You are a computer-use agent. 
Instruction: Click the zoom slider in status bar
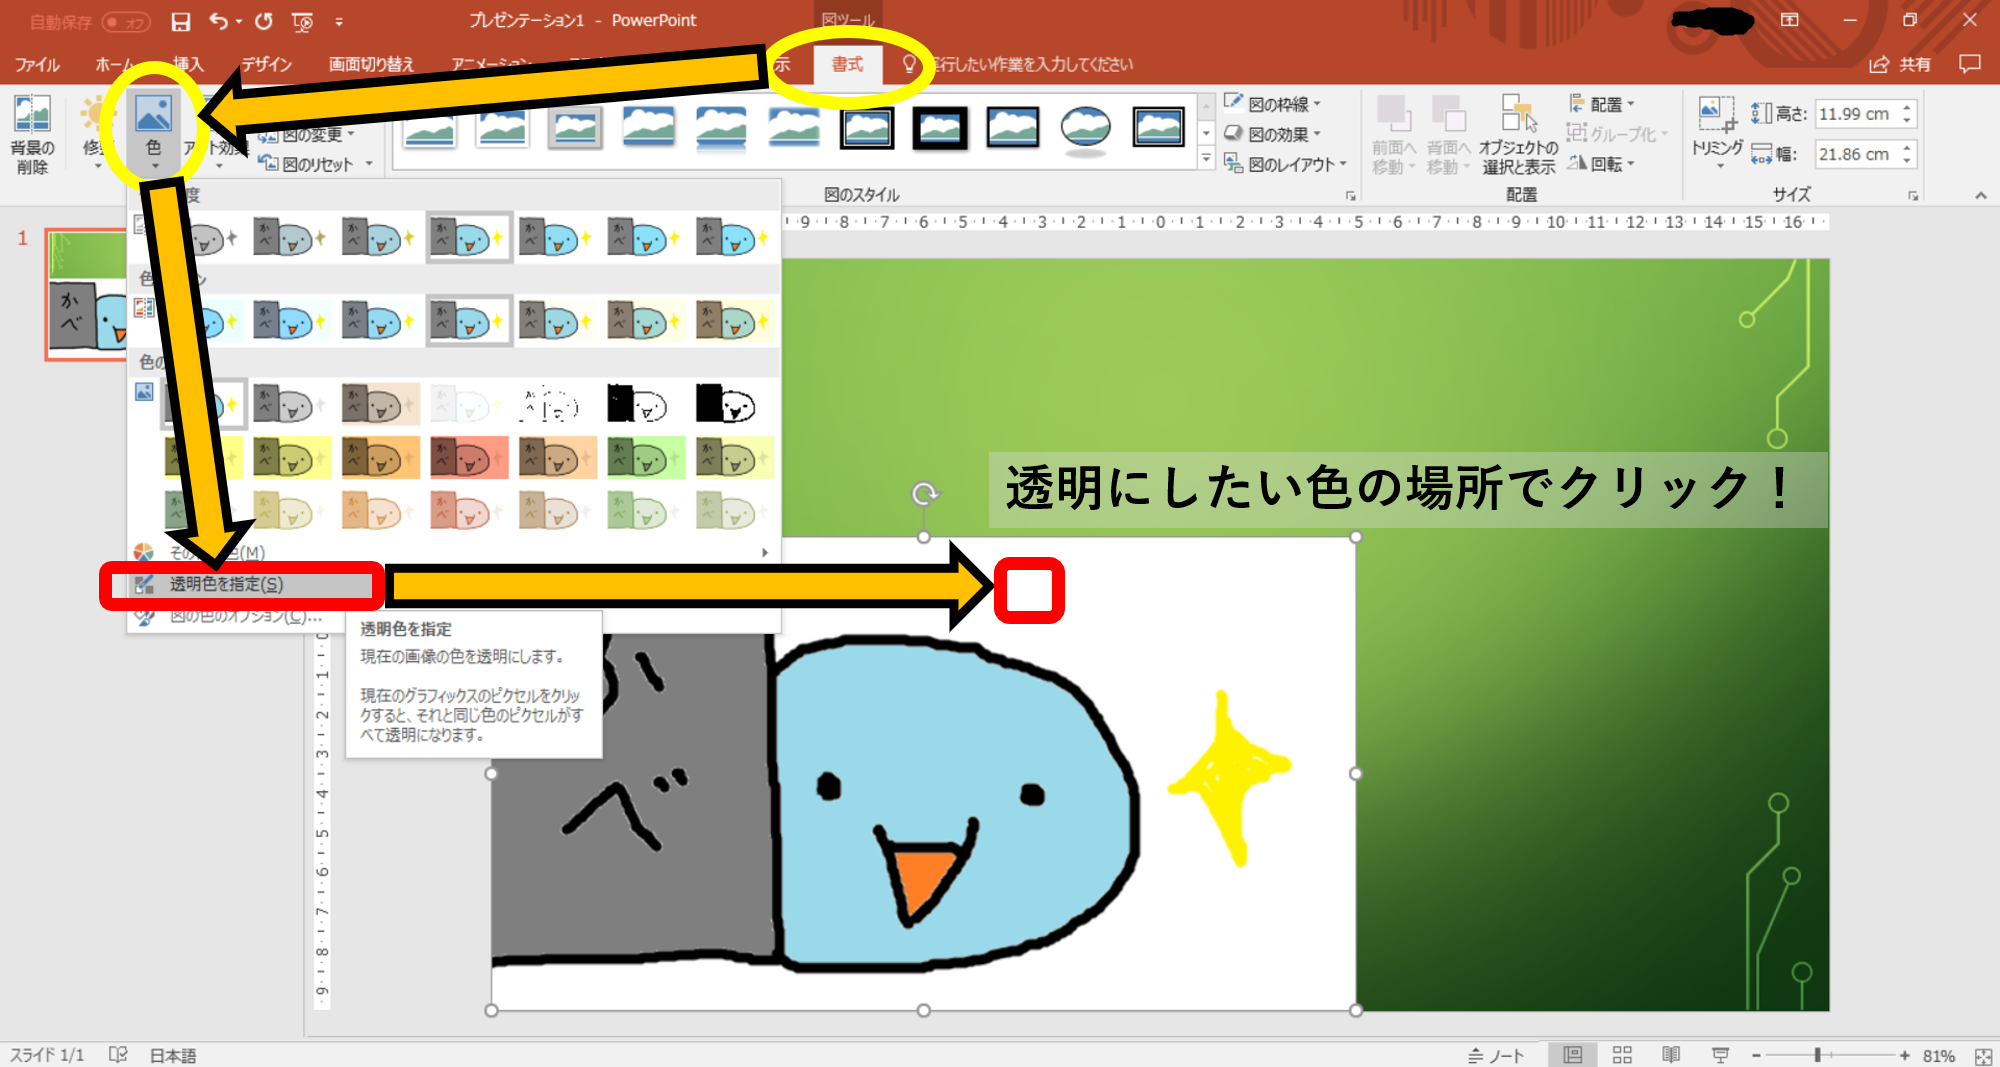1830,1055
